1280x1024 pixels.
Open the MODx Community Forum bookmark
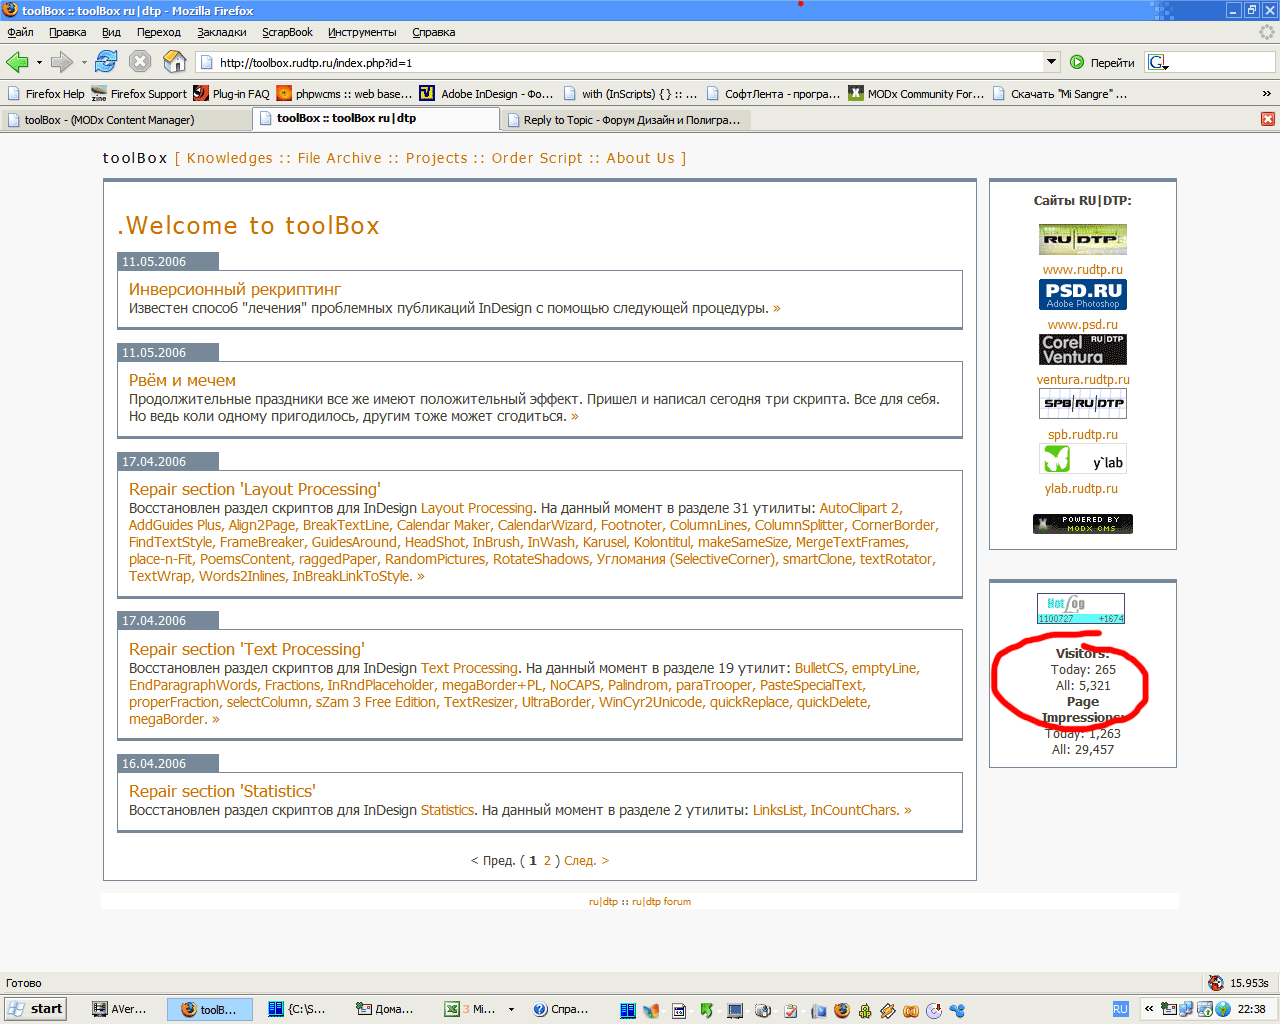[x=916, y=94]
